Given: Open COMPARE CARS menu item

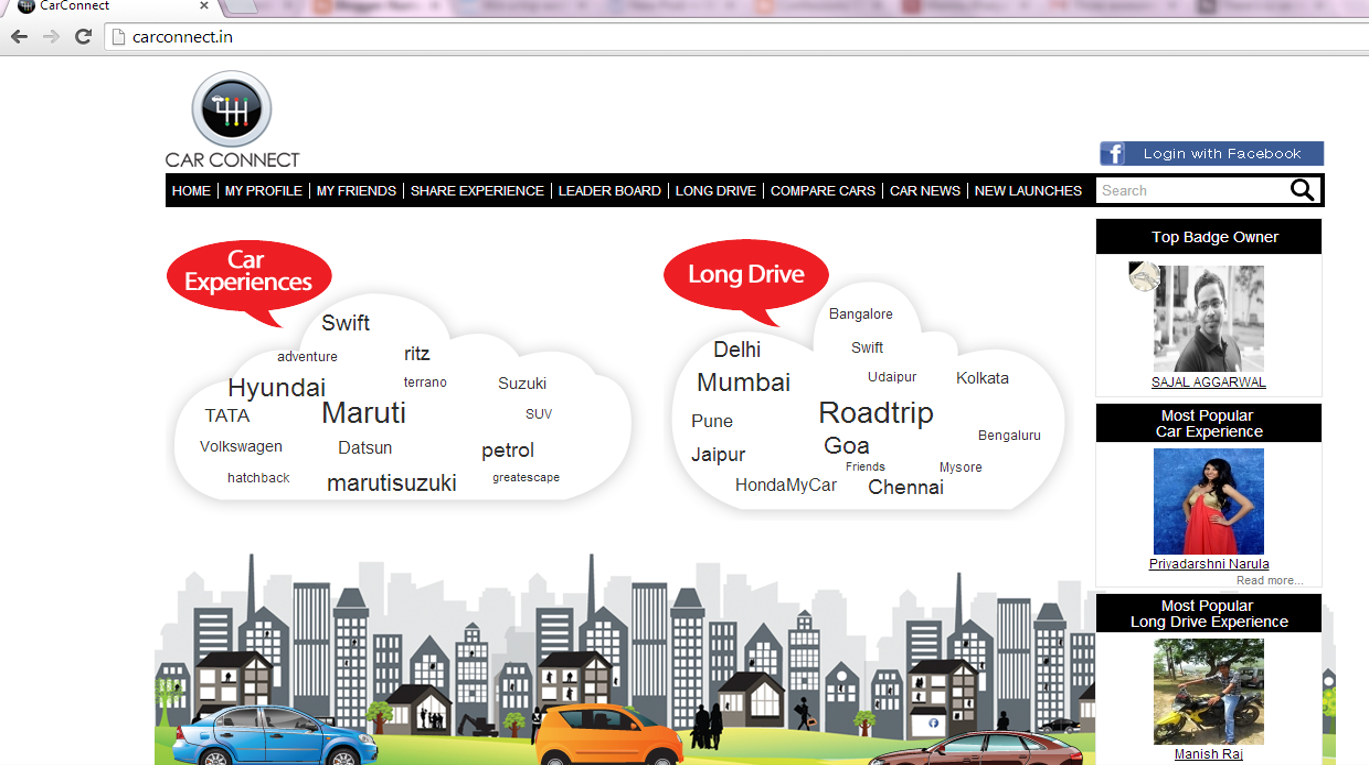Looking at the screenshot, I should pyautogui.click(x=822, y=191).
